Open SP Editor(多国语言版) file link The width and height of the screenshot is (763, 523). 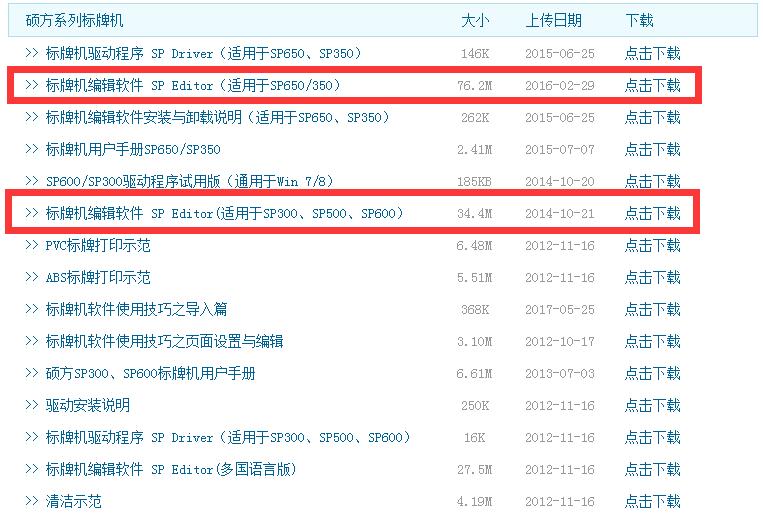pyautogui.click(x=171, y=470)
